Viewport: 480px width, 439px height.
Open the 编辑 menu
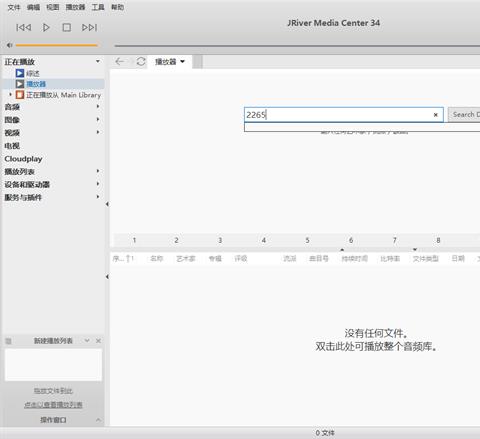pos(33,7)
